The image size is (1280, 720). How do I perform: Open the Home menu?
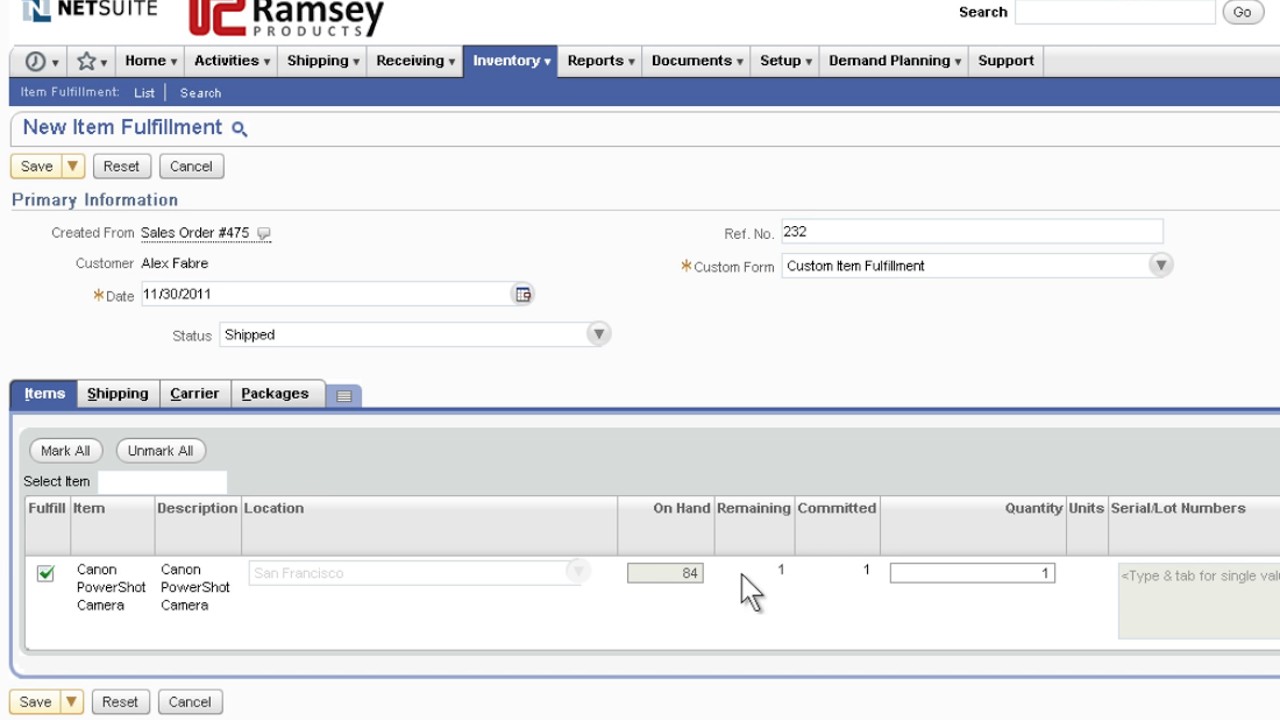coord(151,61)
